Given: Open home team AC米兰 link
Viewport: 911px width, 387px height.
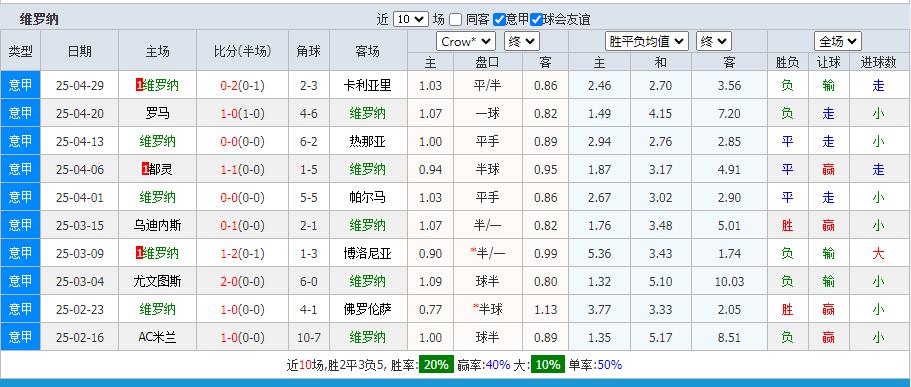Looking at the screenshot, I should (157, 336).
